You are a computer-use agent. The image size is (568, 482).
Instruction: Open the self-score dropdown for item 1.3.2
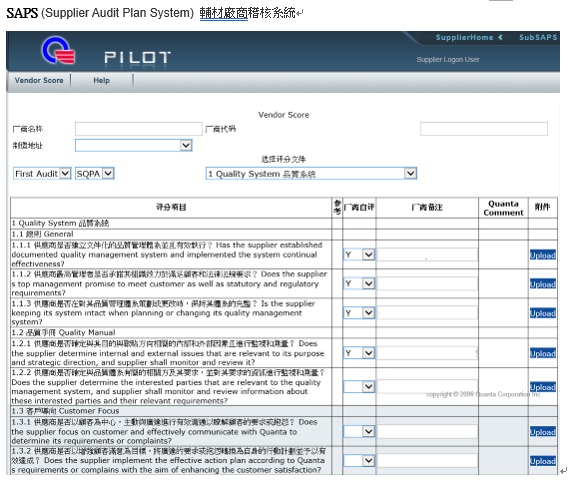[359, 461]
